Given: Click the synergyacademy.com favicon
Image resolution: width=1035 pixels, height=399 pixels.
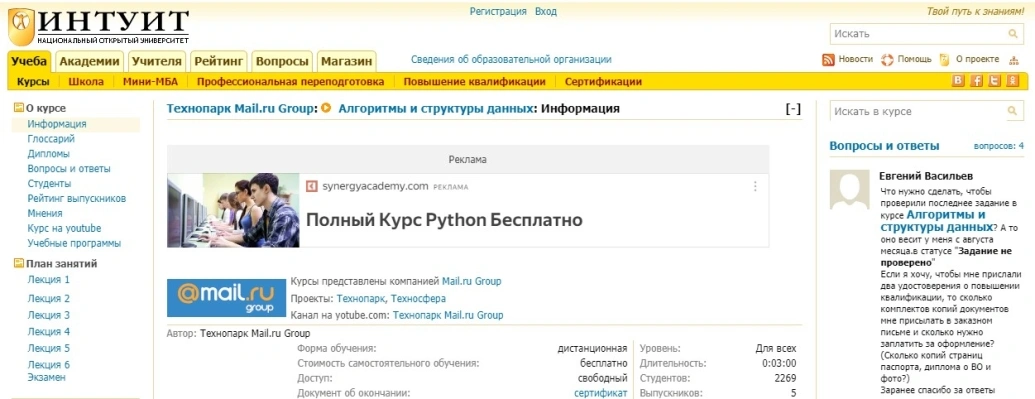Looking at the screenshot, I should 312,186.
